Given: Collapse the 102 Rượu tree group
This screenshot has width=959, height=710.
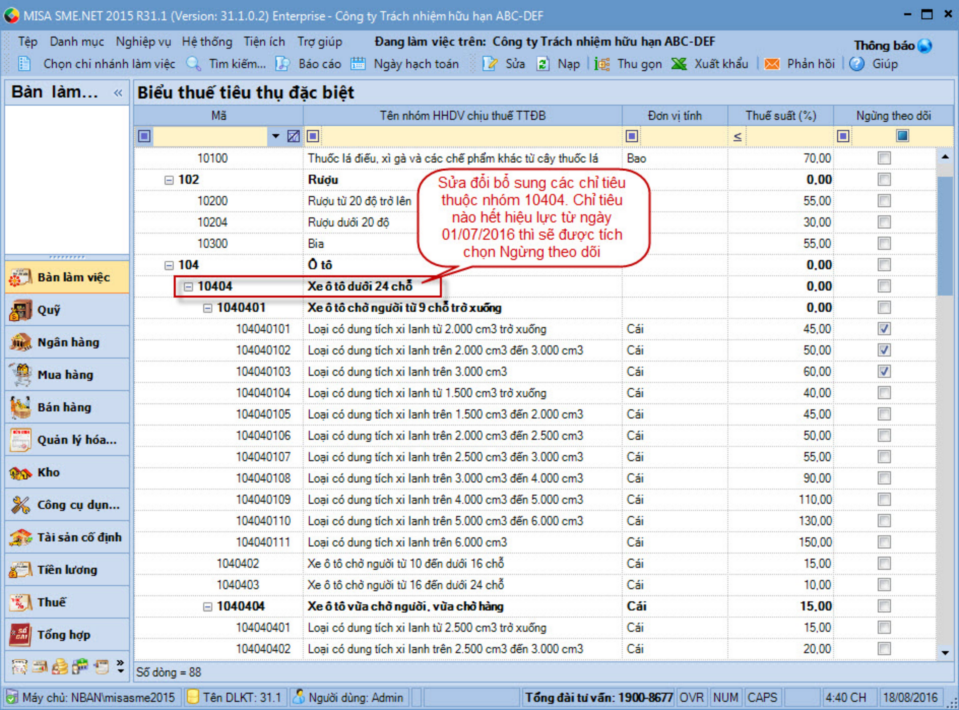Looking at the screenshot, I should click(x=169, y=180).
